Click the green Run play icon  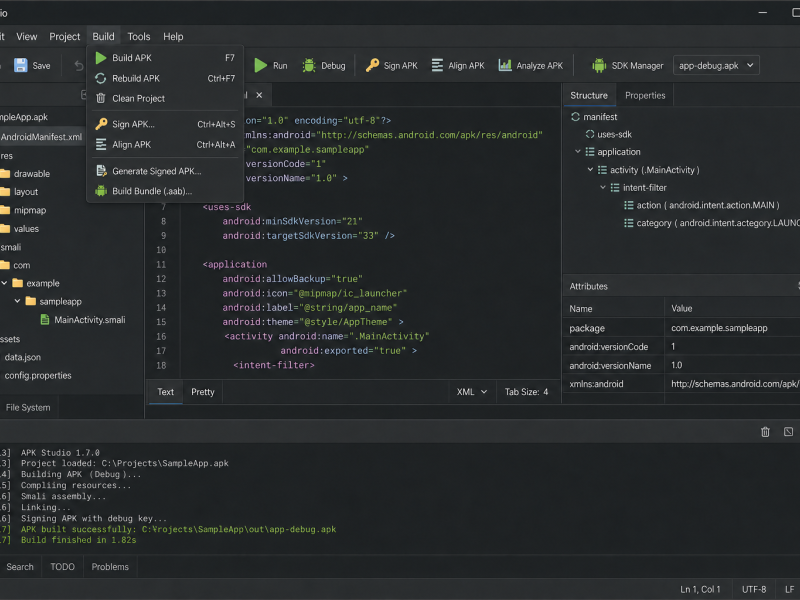[261, 65]
